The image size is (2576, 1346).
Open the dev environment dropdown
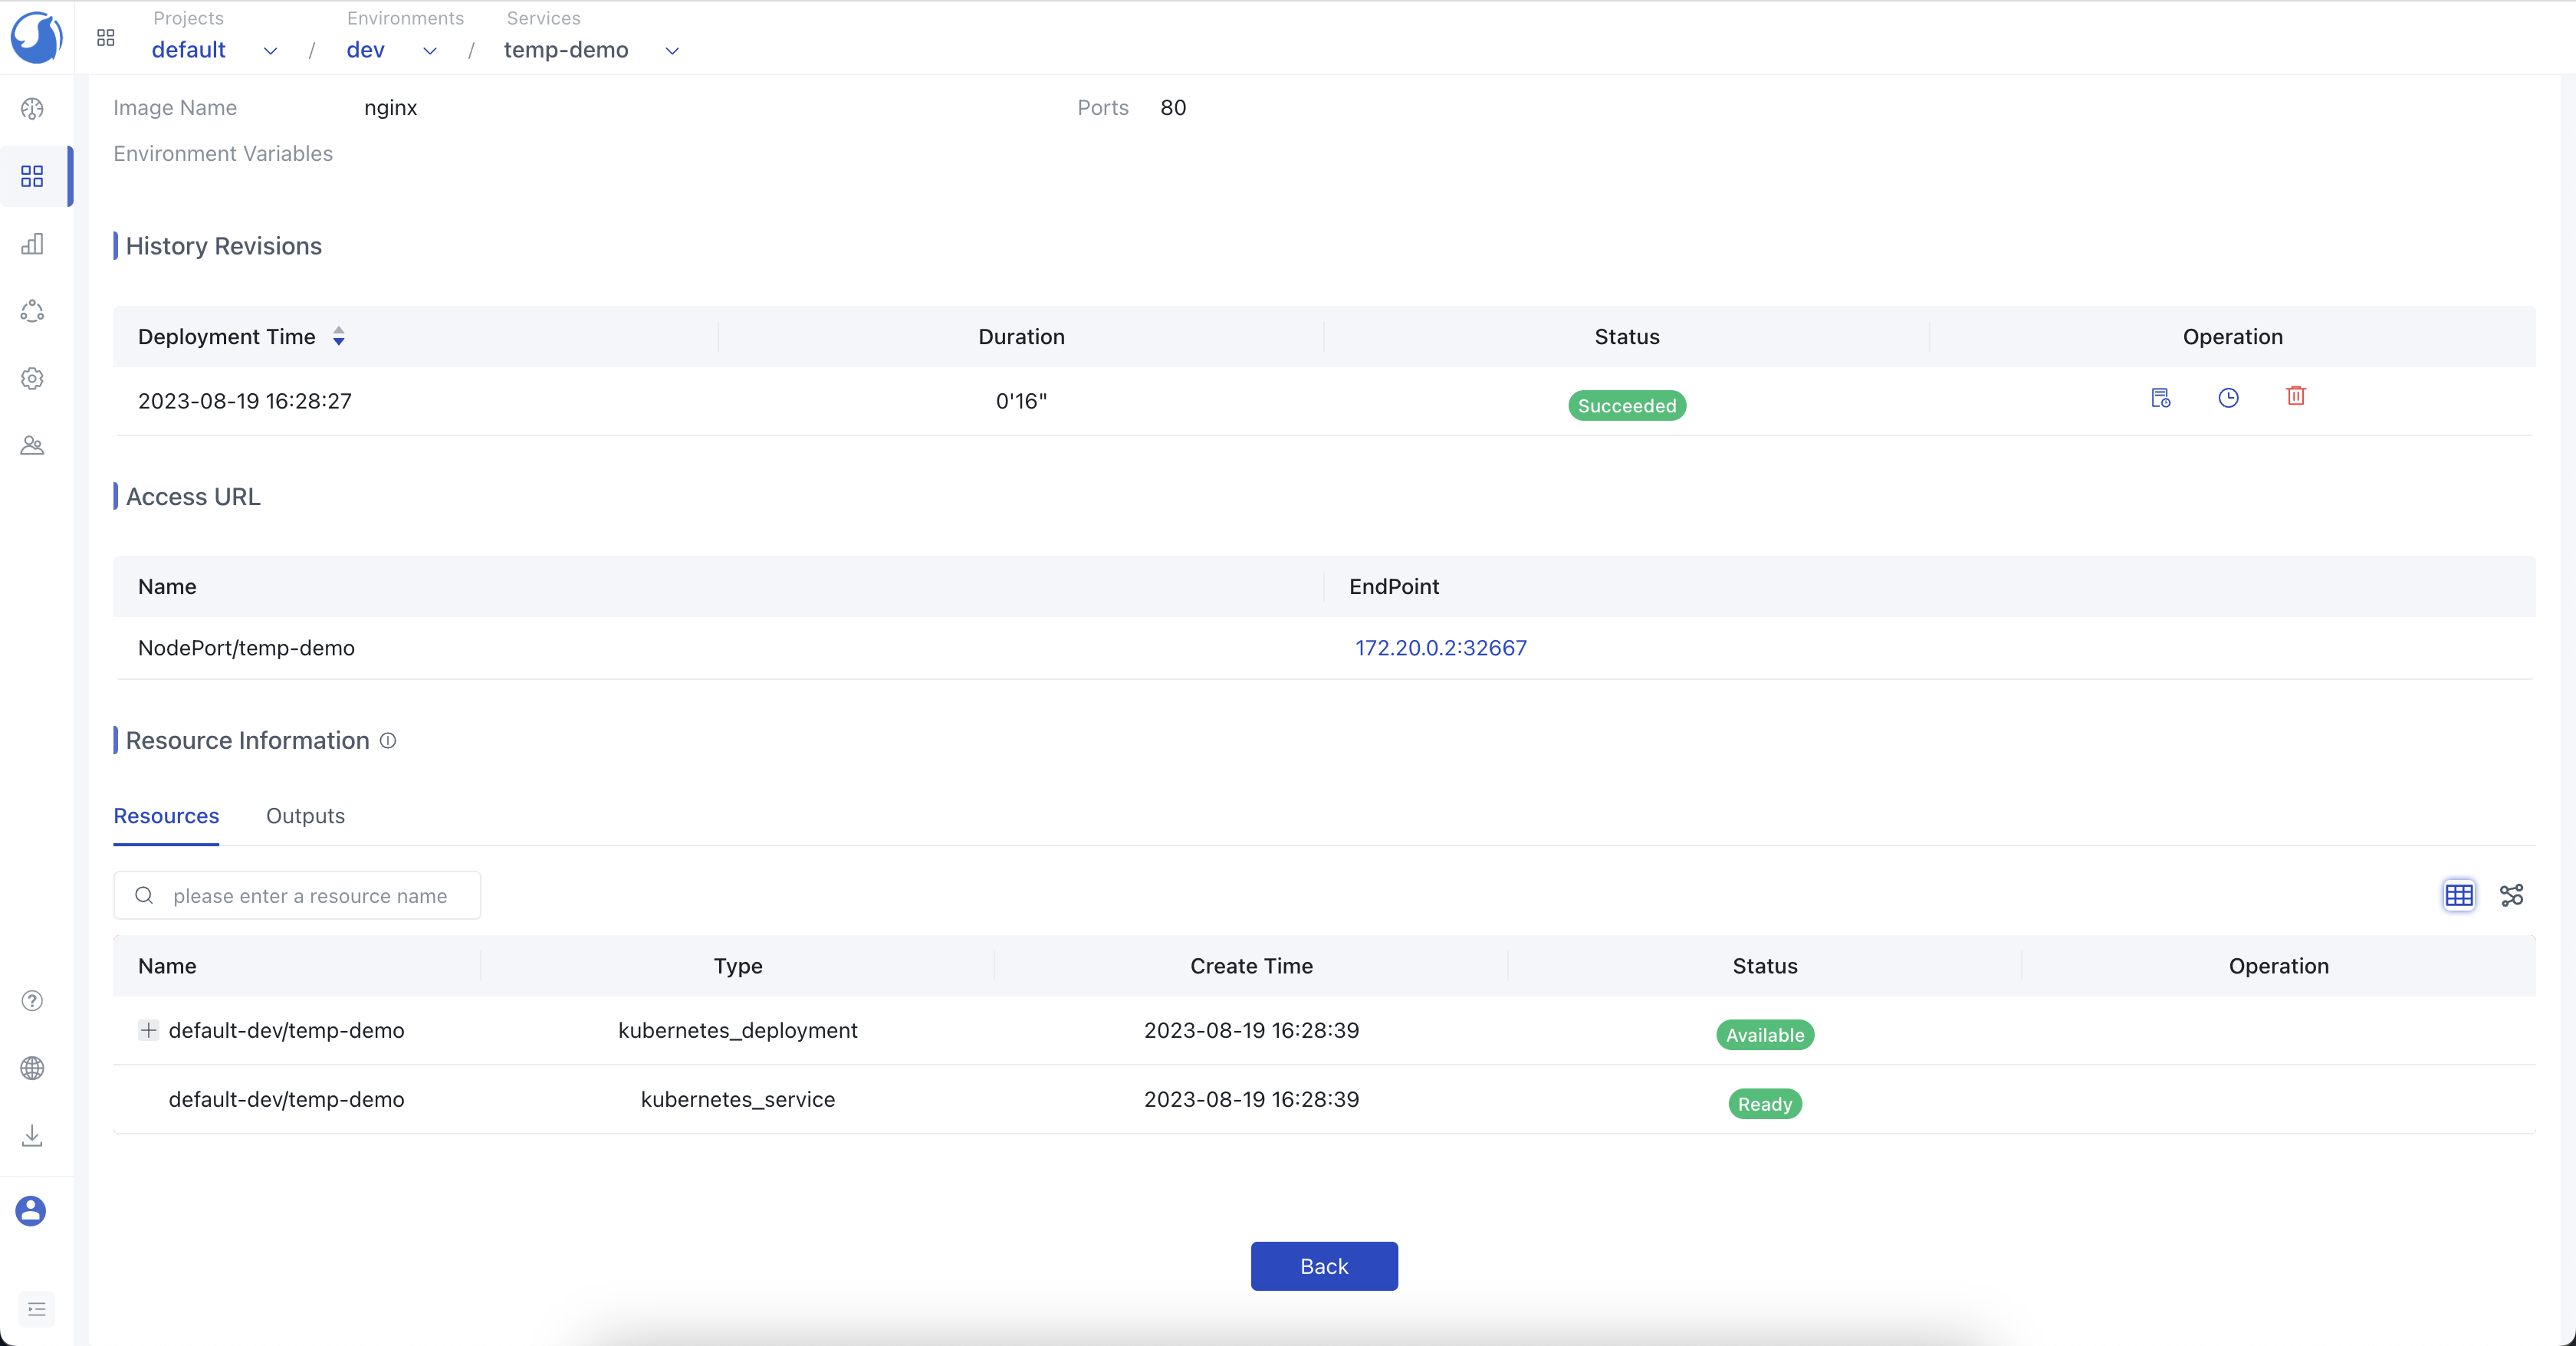(x=430, y=51)
